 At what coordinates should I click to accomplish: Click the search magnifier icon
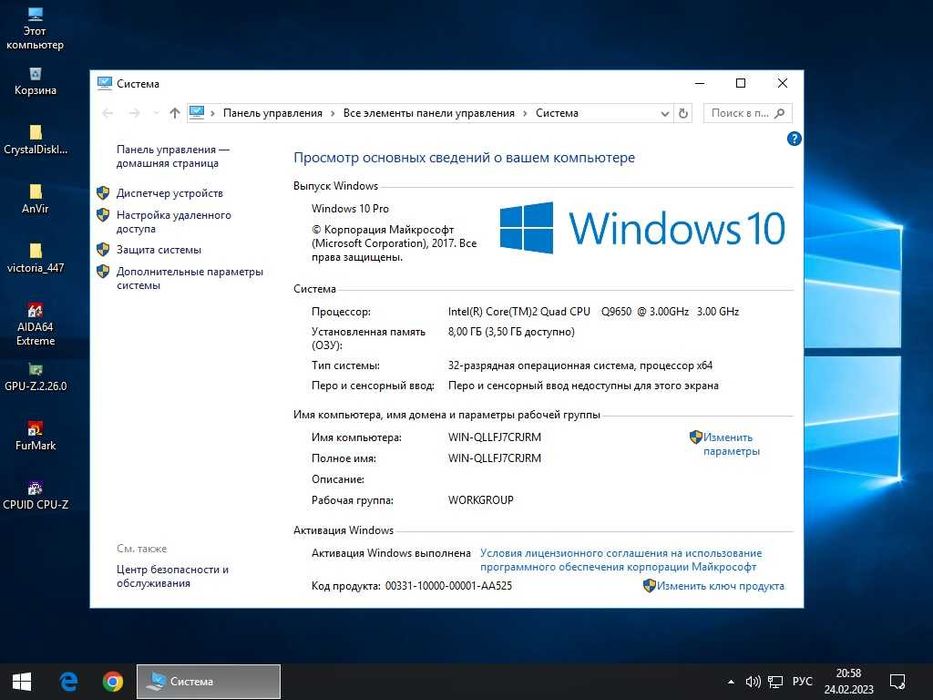(x=779, y=113)
